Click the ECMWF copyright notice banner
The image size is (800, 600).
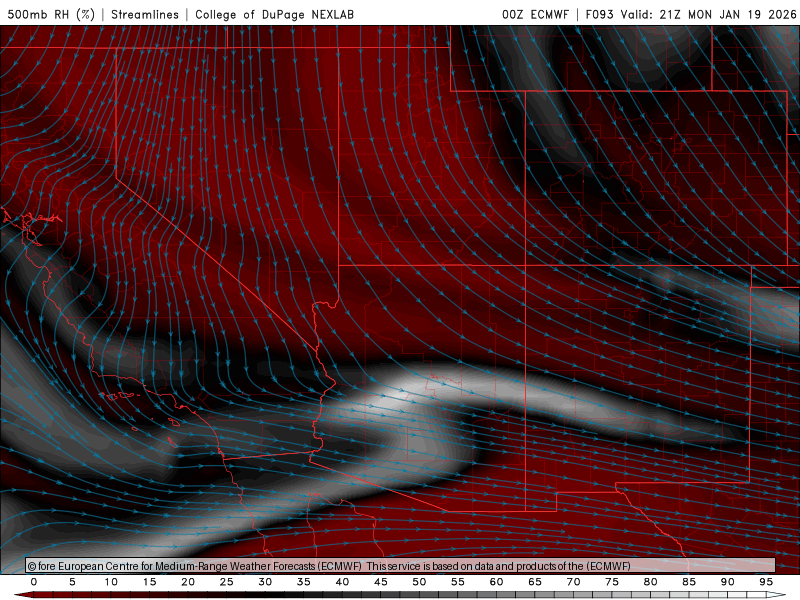click(400, 566)
